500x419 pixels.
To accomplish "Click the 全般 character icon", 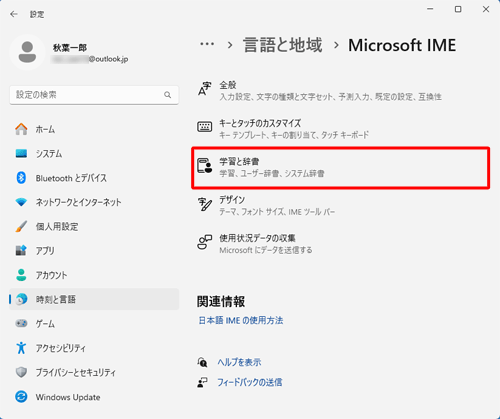I will click(x=204, y=89).
